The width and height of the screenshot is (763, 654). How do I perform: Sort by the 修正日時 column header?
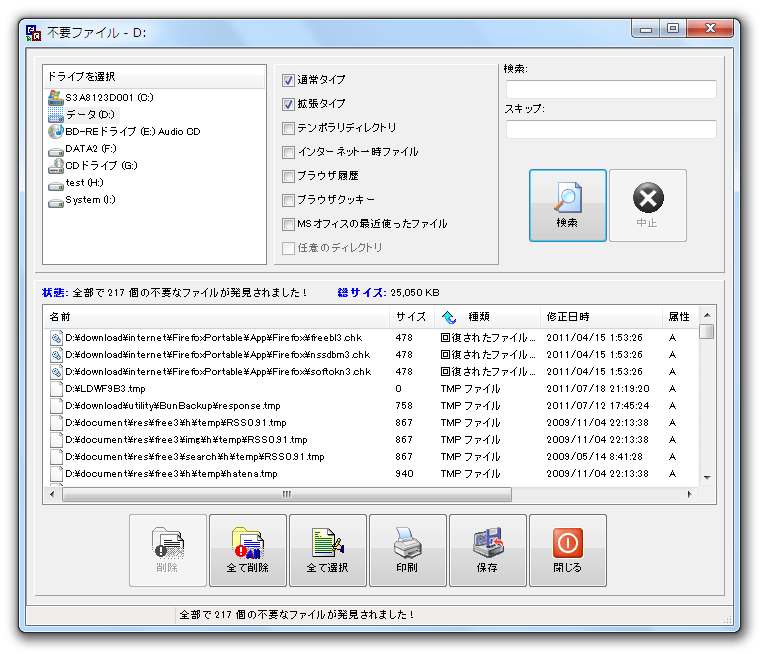pyautogui.click(x=601, y=317)
